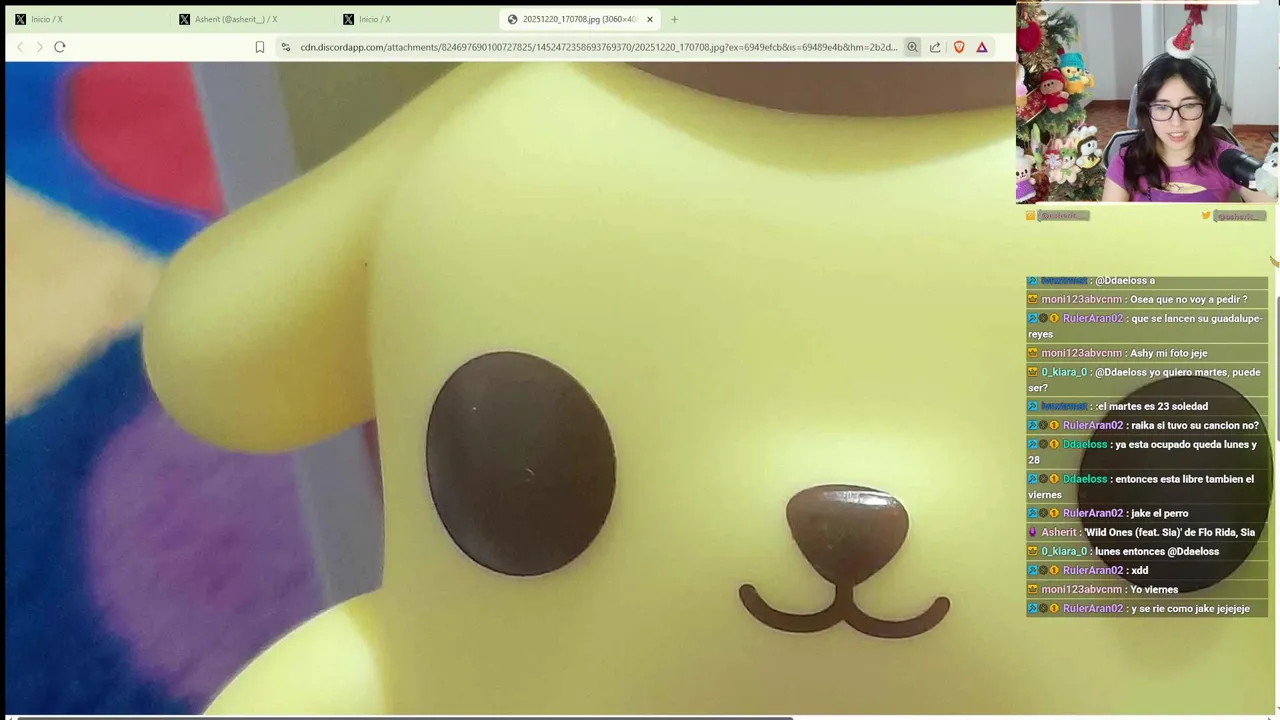Reload the current page
Image resolution: width=1280 pixels, height=720 pixels.
[x=60, y=47]
